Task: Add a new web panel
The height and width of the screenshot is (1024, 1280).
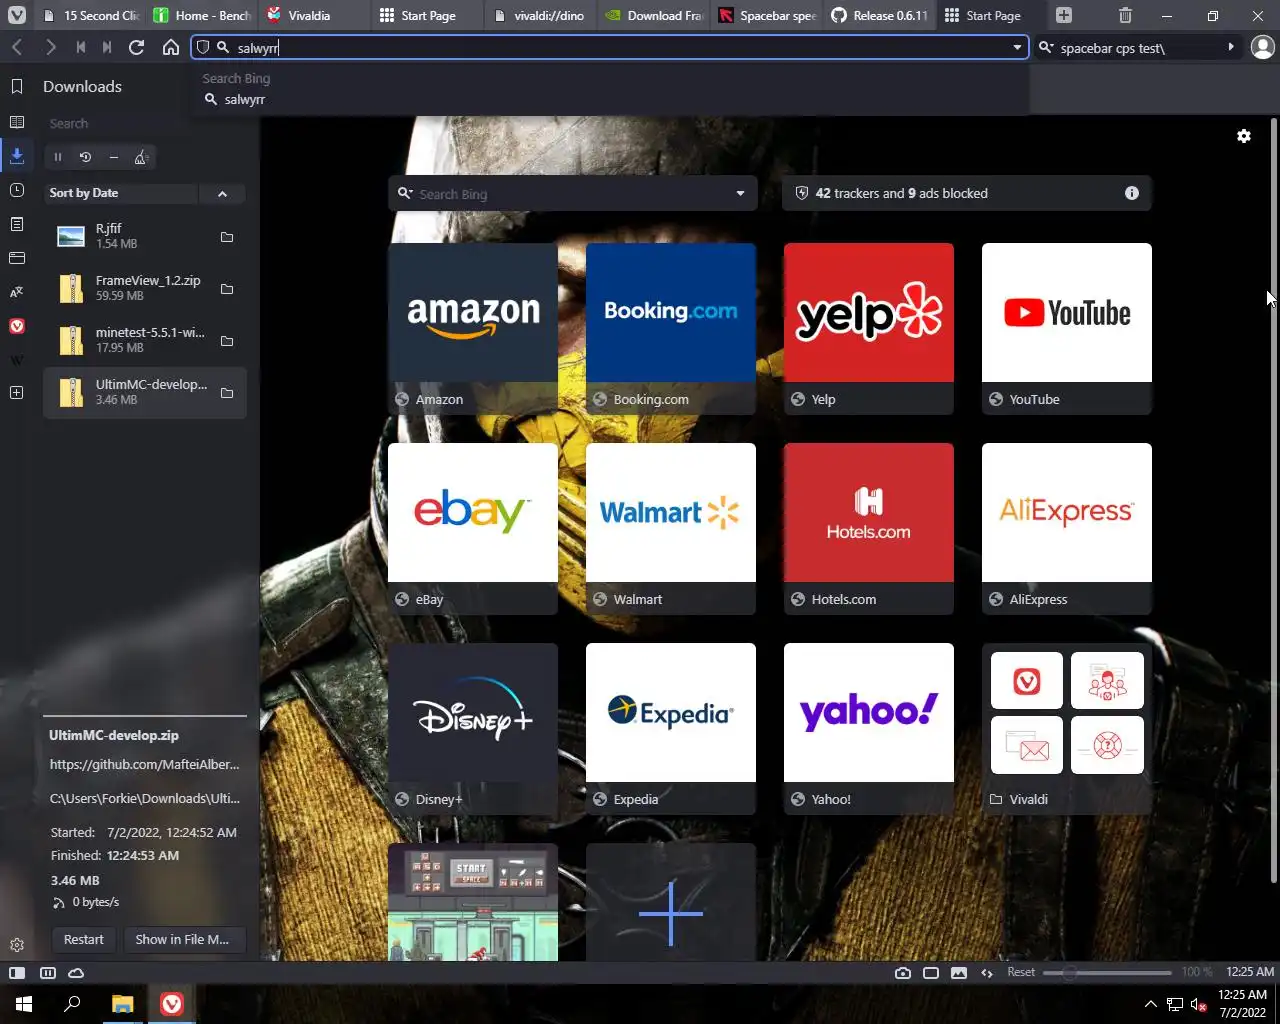Action: pyautogui.click(x=17, y=393)
